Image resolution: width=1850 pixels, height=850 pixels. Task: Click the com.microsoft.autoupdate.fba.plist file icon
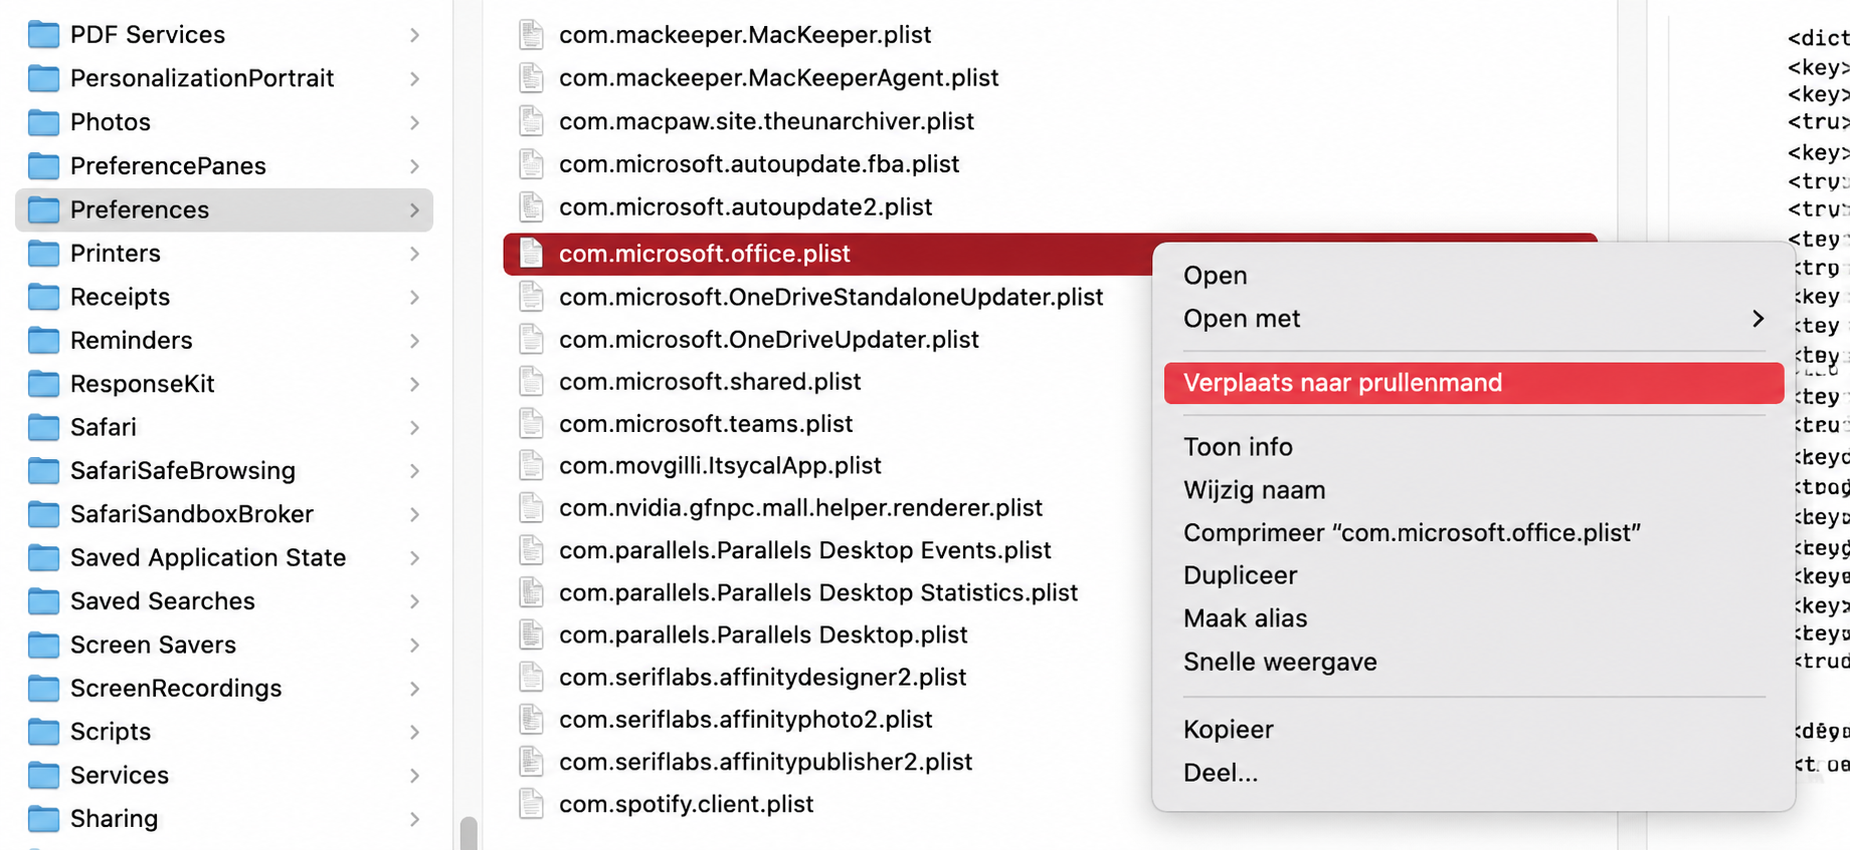(x=531, y=163)
